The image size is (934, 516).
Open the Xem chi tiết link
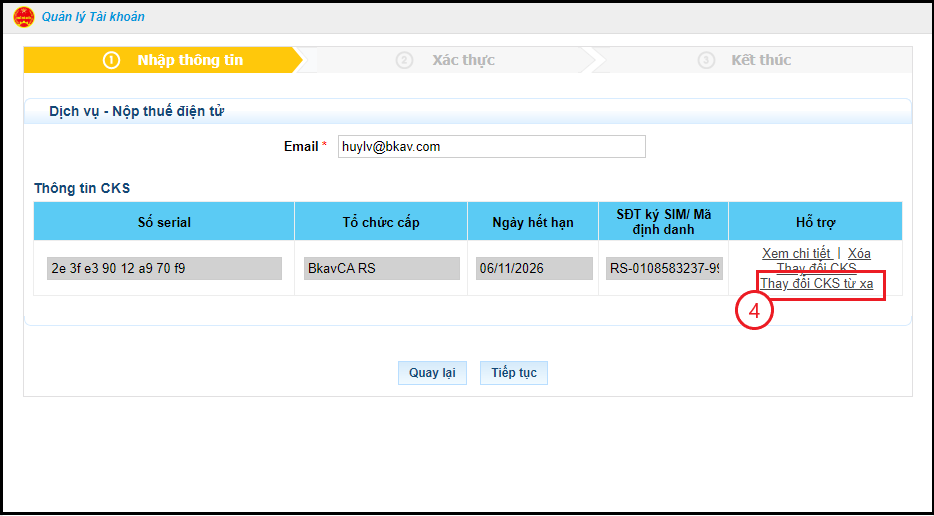coord(796,253)
